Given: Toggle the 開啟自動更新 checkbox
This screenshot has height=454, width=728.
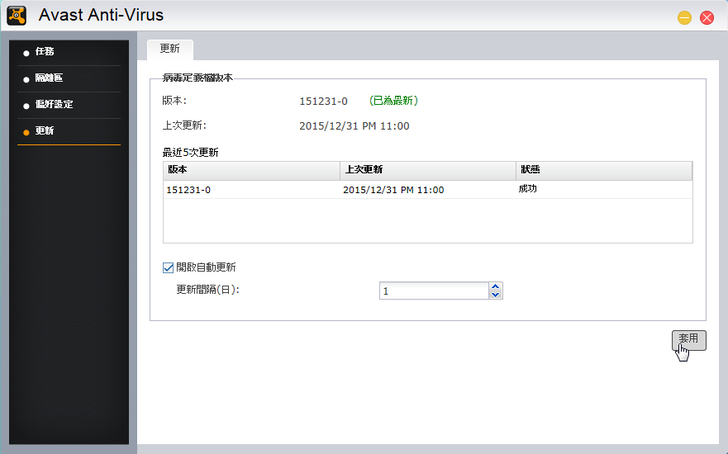Looking at the screenshot, I should (168, 267).
